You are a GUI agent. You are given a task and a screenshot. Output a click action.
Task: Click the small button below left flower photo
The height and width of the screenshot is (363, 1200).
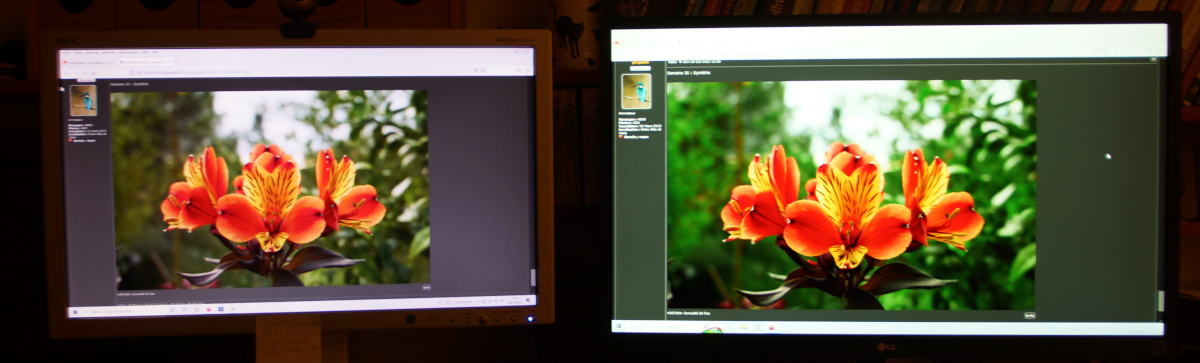coord(426,287)
